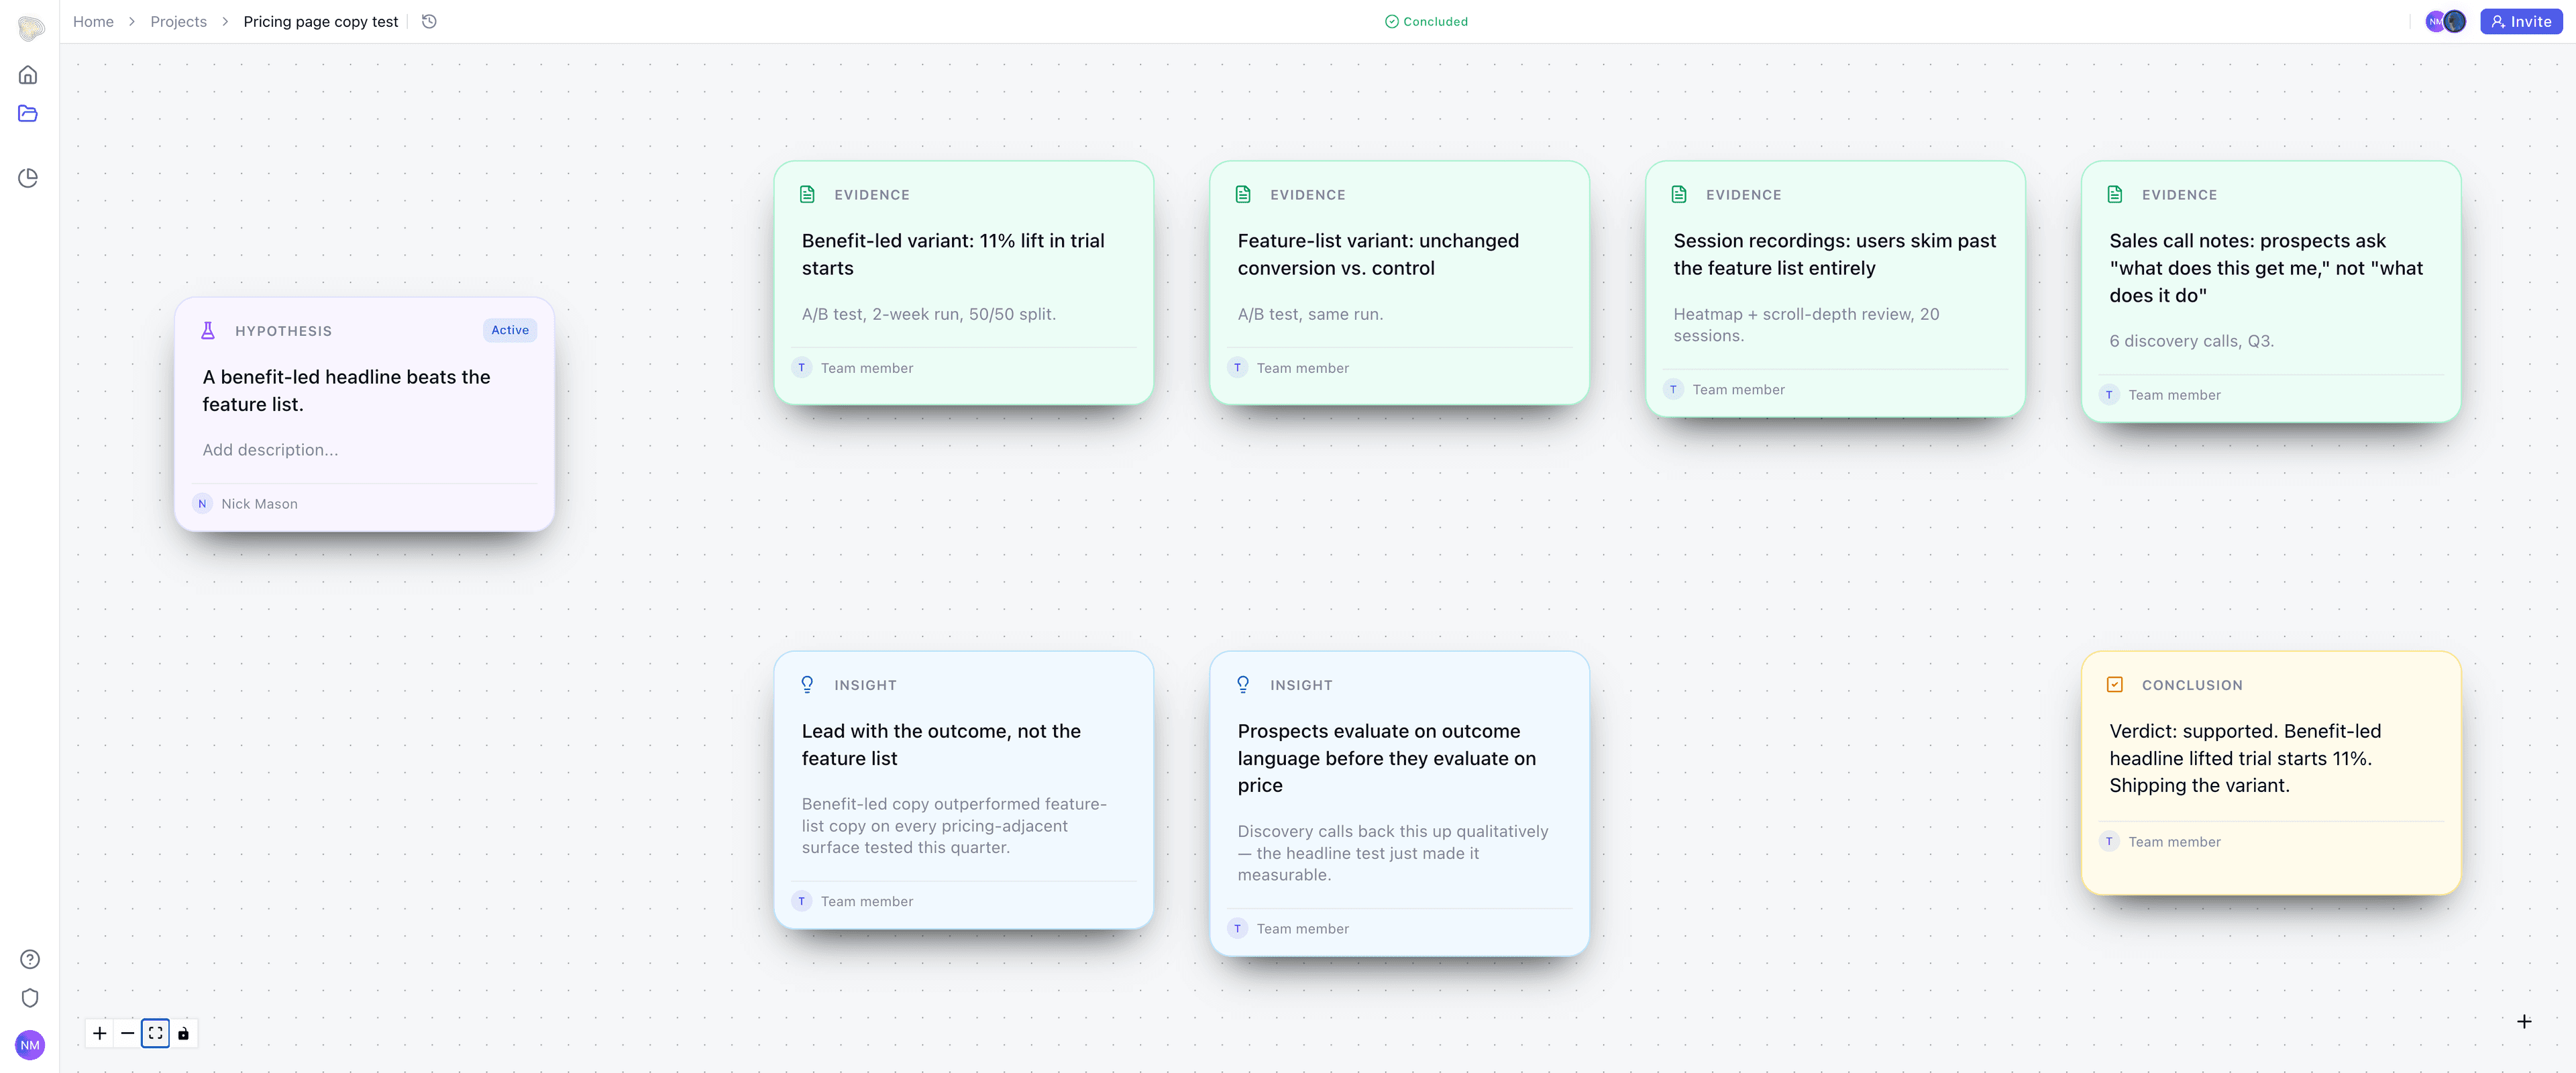This screenshot has height=1073, width=2576.
Task: Open the NM user avatar menu
Action: pos(30,1045)
